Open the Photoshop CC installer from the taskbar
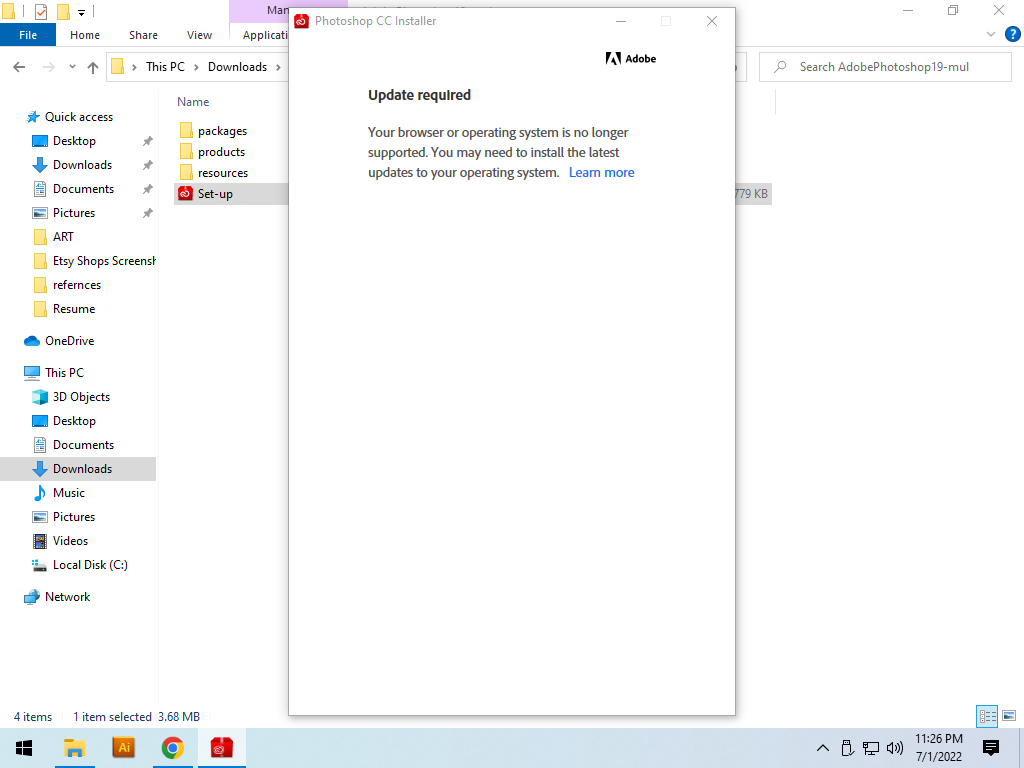This screenshot has height=768, width=1024. click(222, 747)
